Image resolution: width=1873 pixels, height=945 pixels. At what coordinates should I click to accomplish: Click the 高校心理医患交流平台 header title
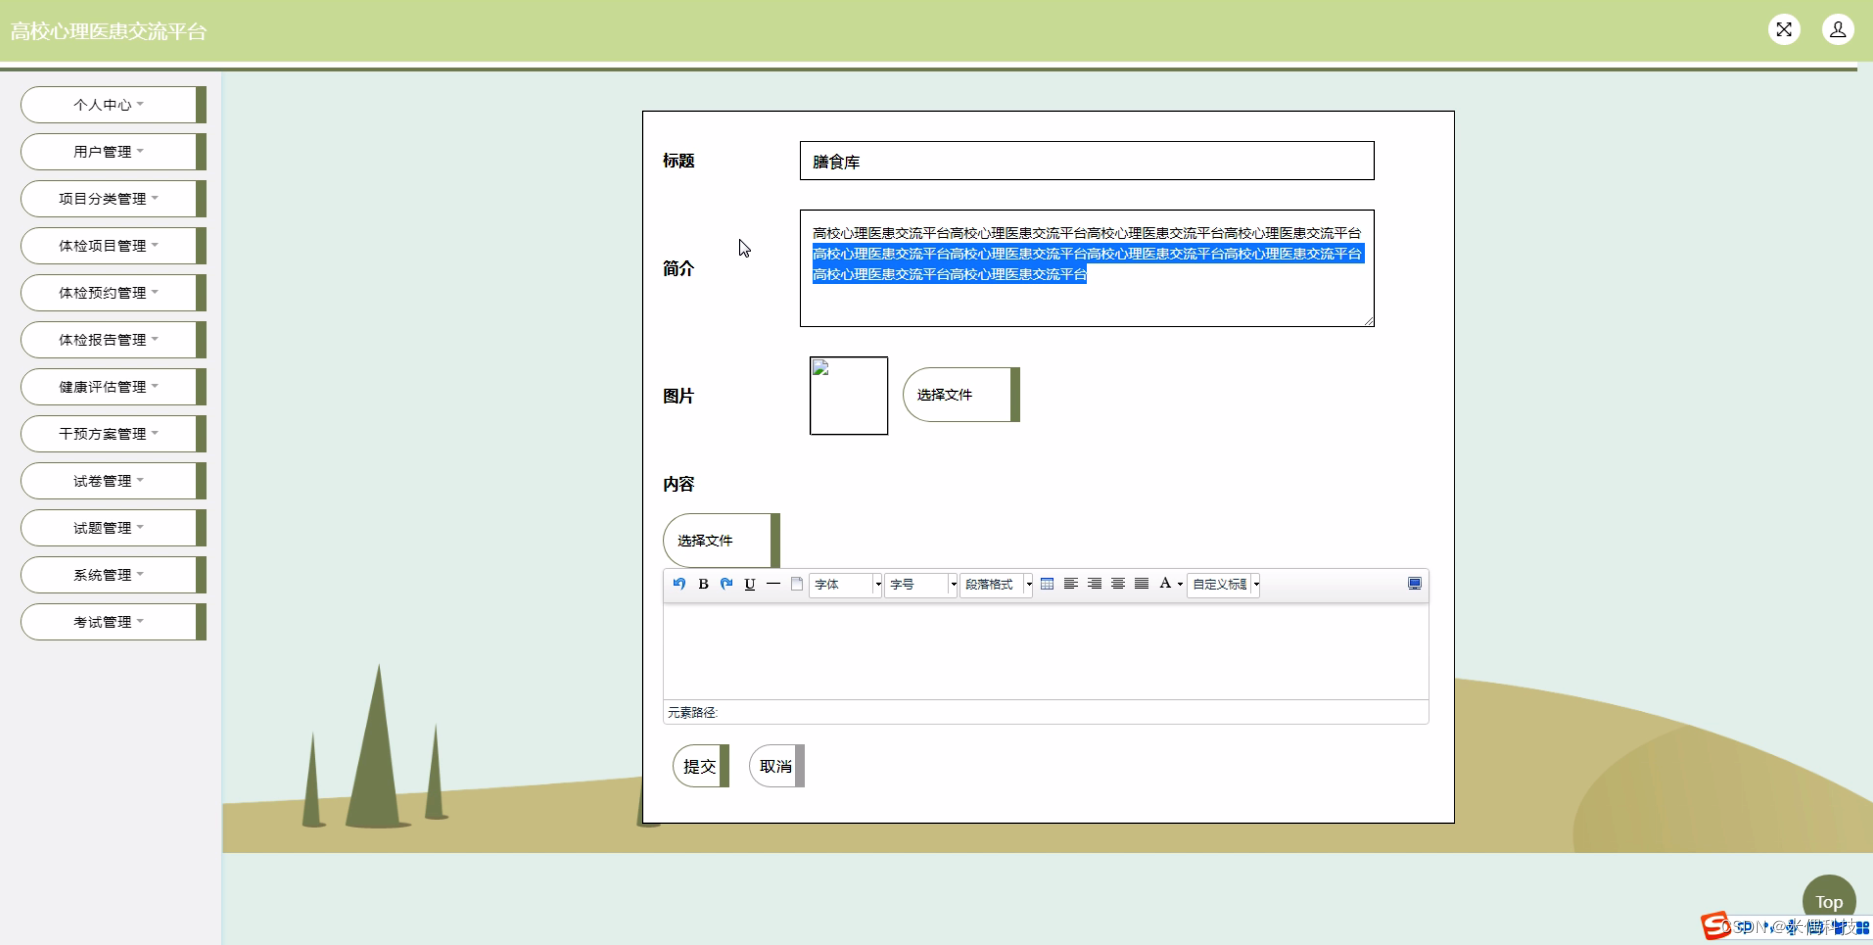pos(108,31)
